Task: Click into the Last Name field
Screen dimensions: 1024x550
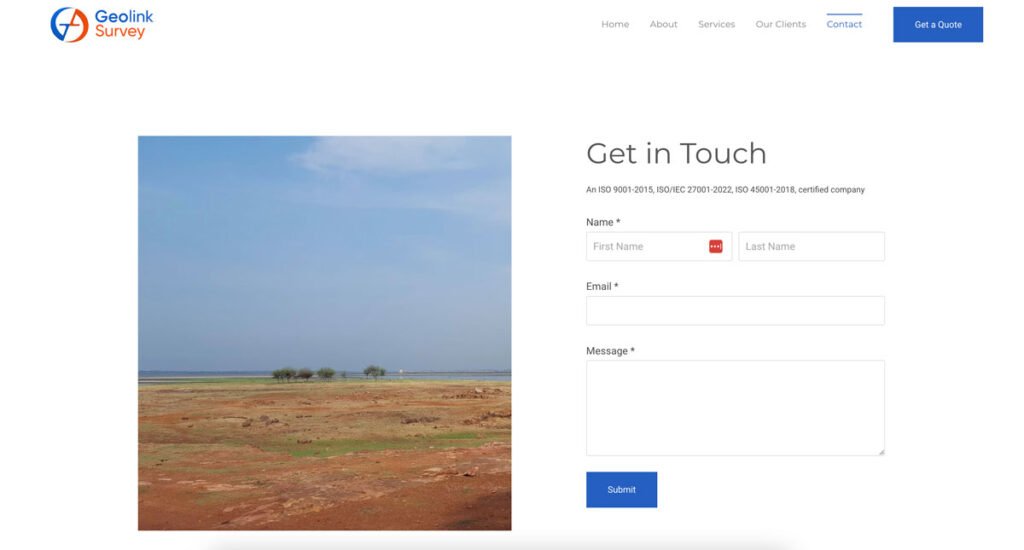Action: 811,247
